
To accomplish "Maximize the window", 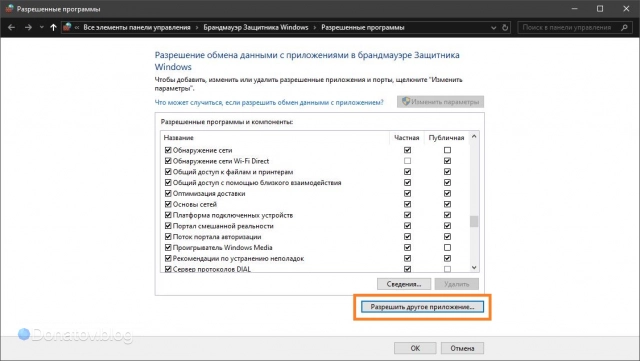I will pos(600,9).
